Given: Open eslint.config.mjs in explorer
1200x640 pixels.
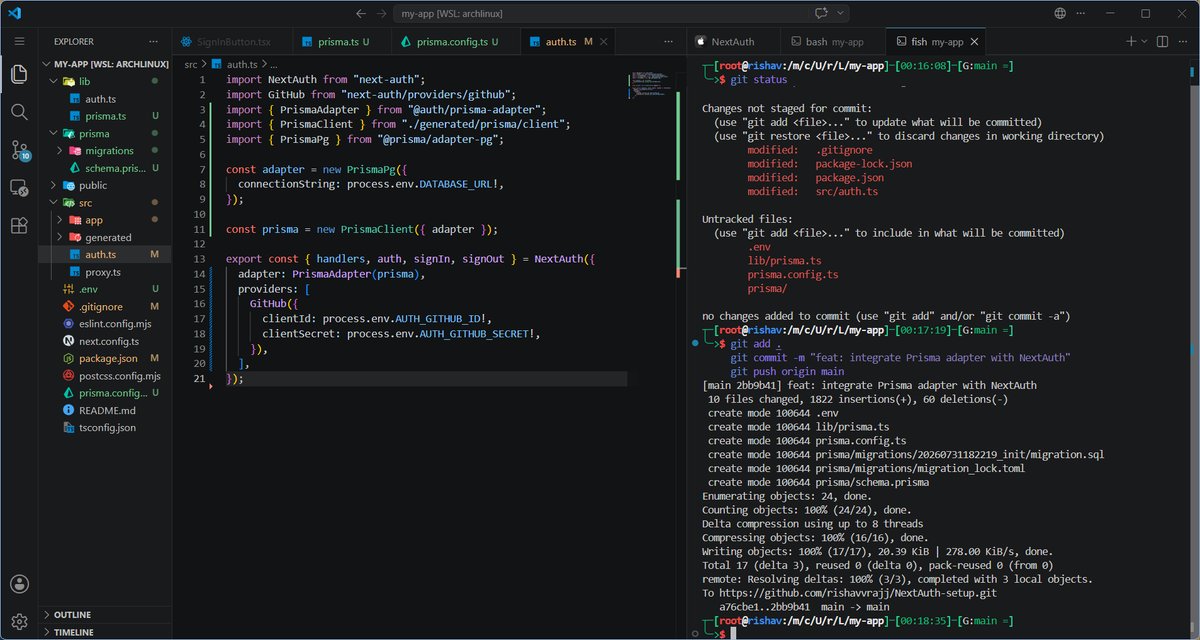Looking at the screenshot, I should click(x=105, y=324).
